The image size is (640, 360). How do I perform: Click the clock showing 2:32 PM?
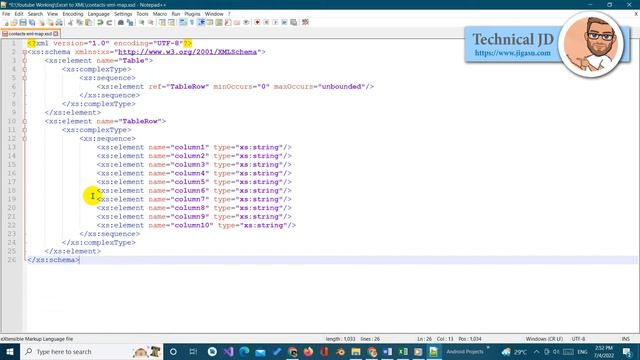tap(603, 351)
